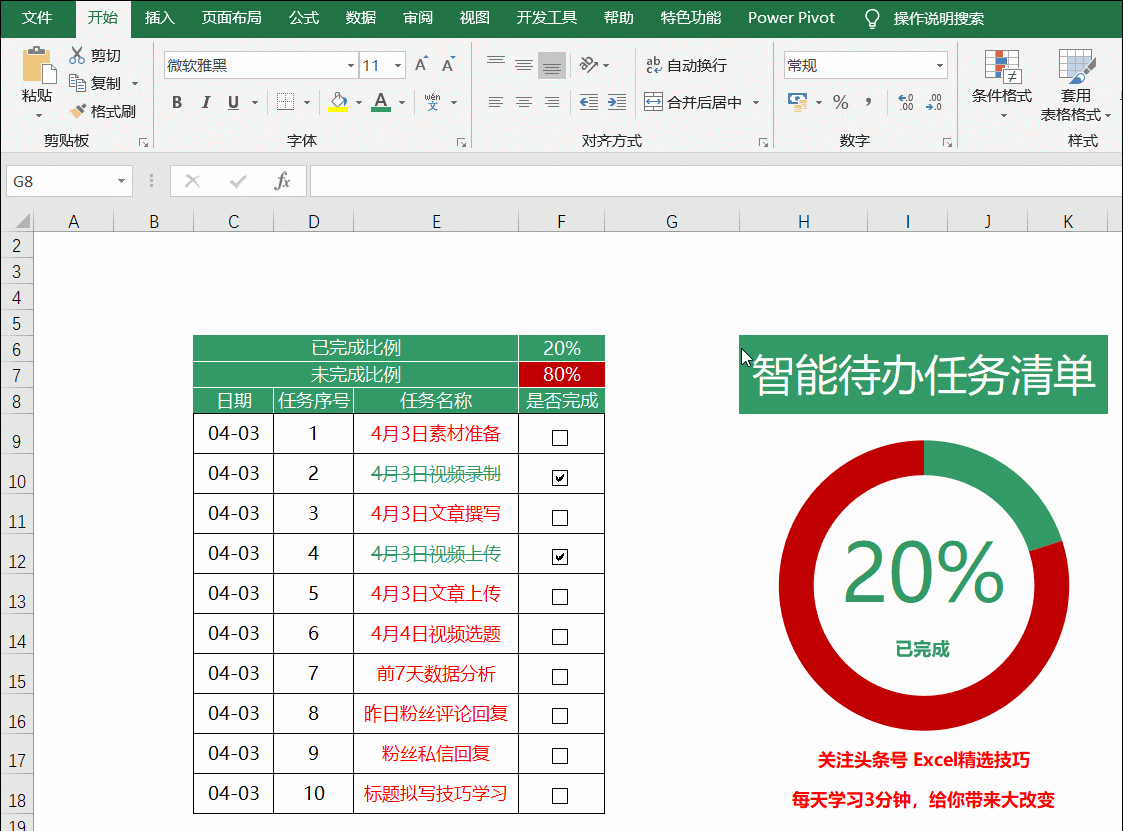This screenshot has width=1123, height=831.
Task: Click the cell borders icon
Action: pyautogui.click(x=285, y=102)
